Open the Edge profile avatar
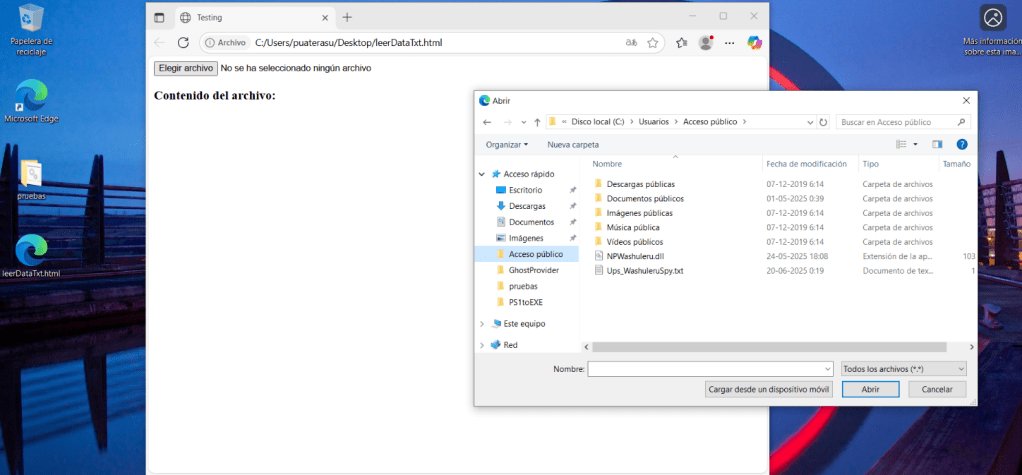The image size is (1022, 475). coord(706,43)
